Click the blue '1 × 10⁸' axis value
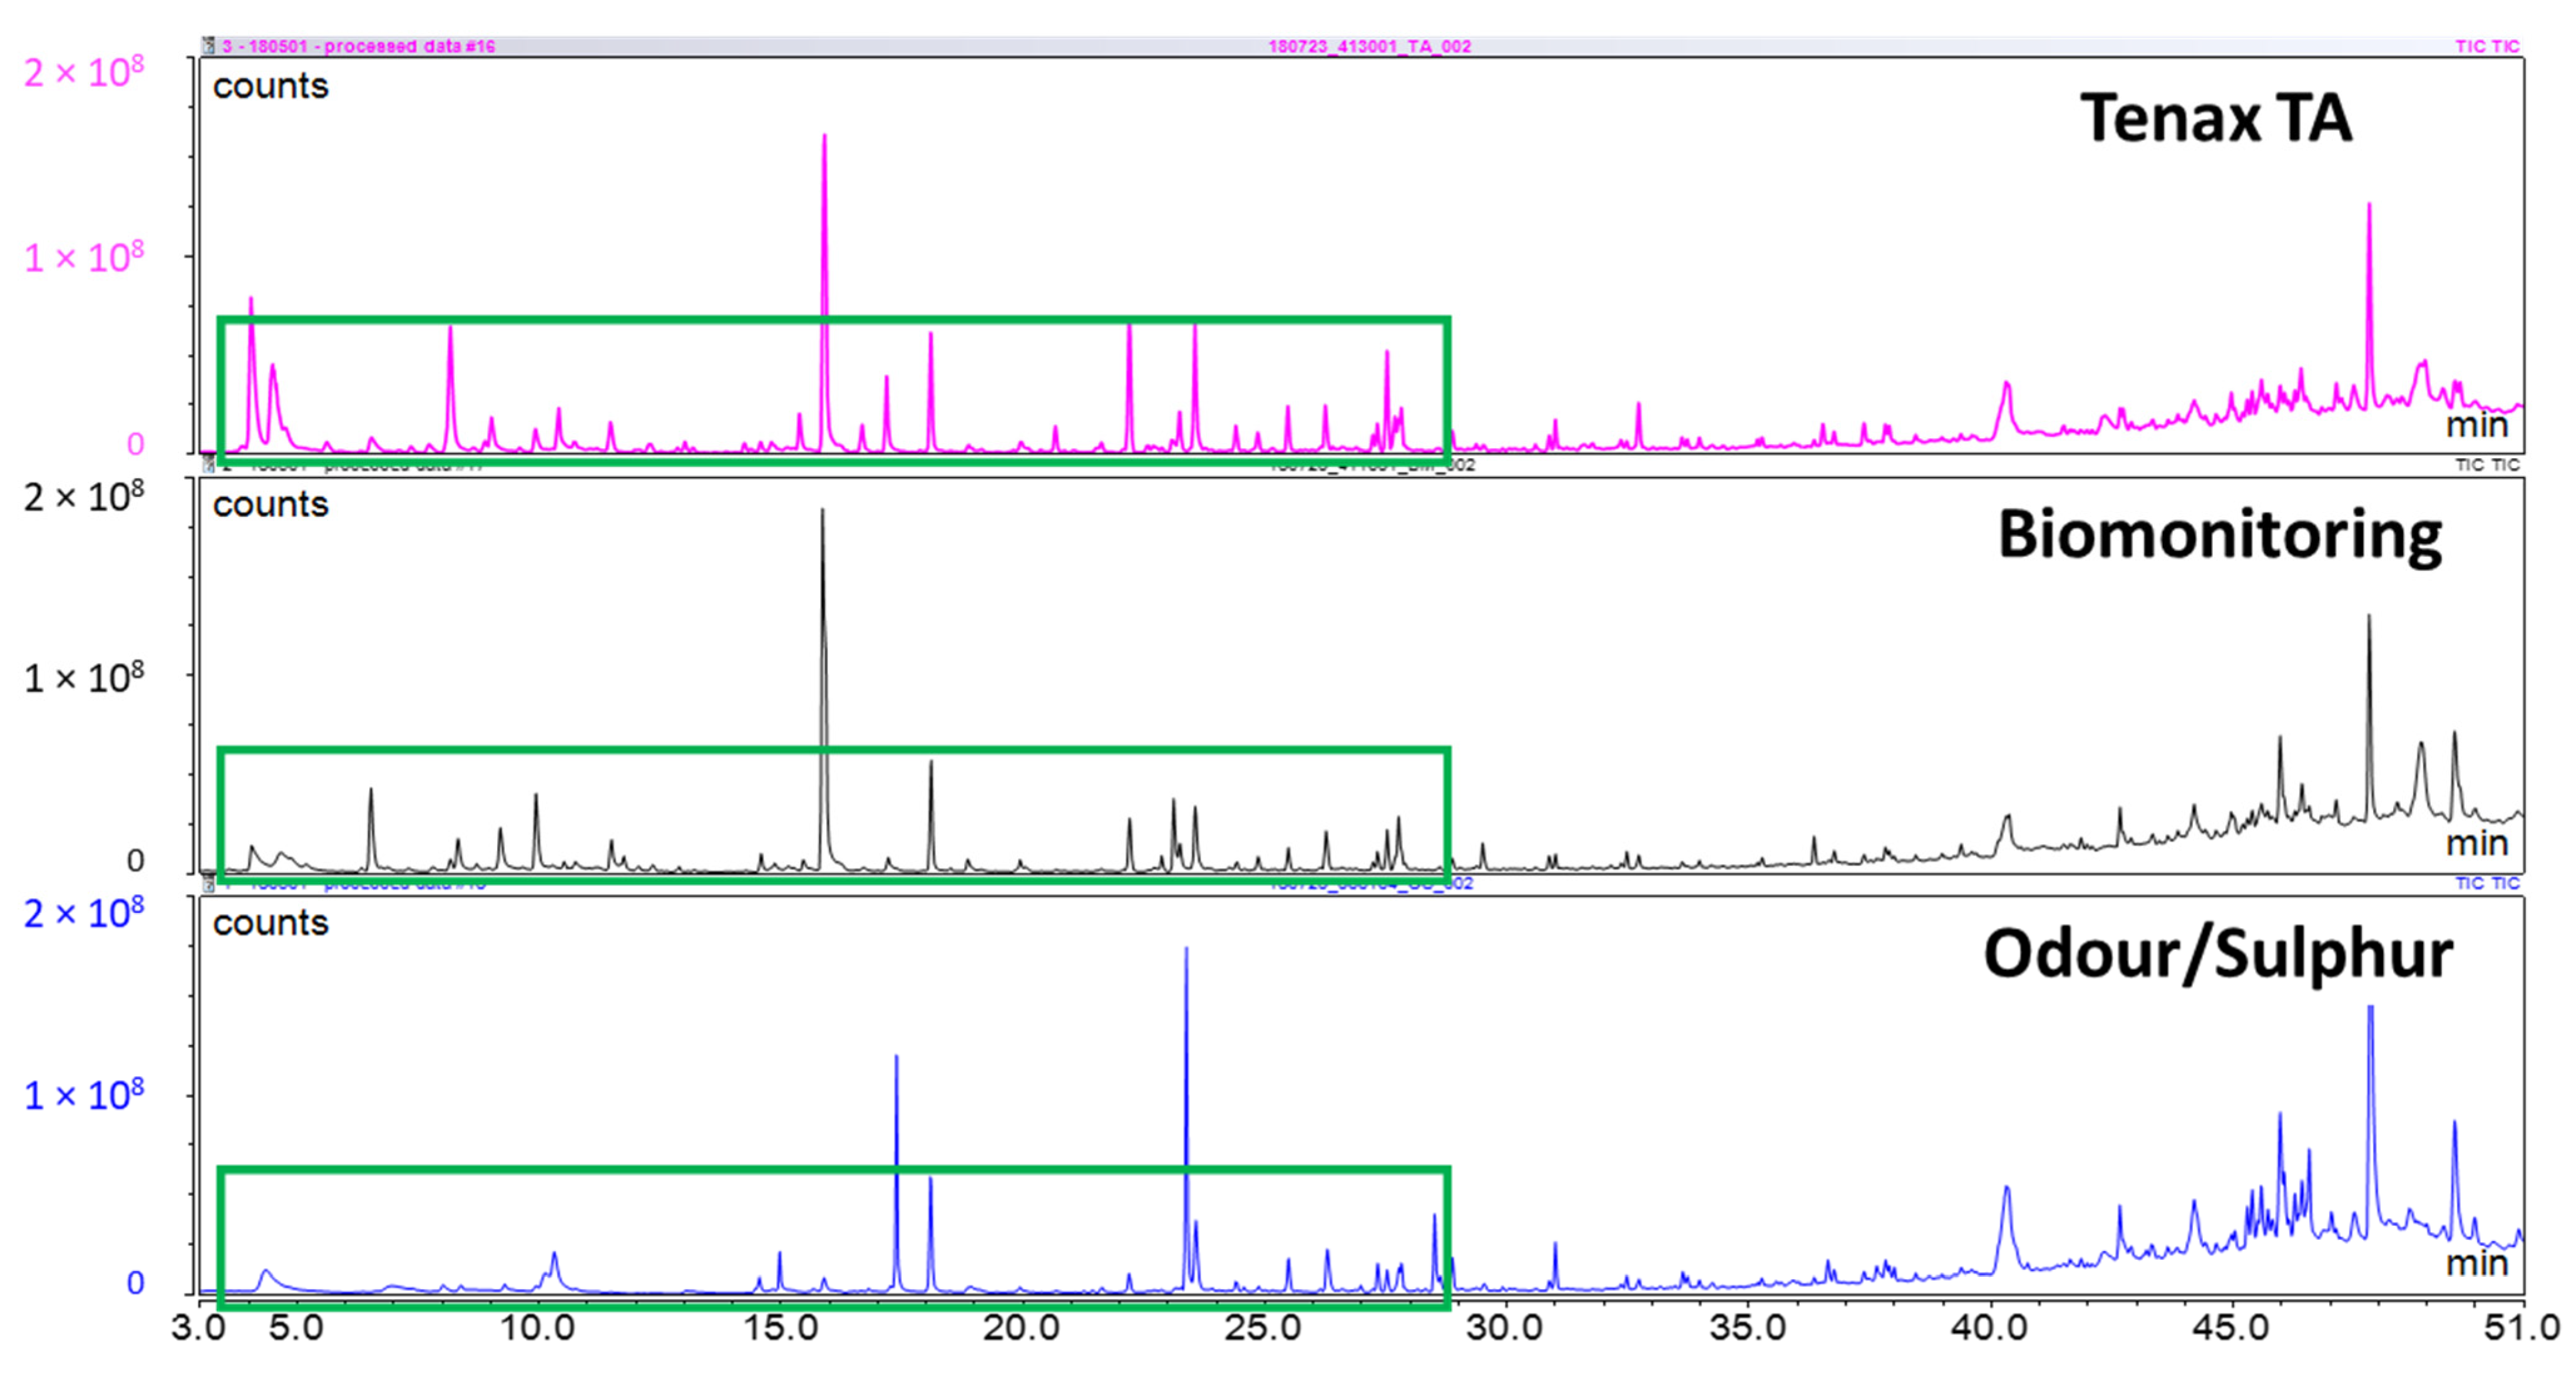Screen dimensions: 2576x1373 (x=84, y=1096)
